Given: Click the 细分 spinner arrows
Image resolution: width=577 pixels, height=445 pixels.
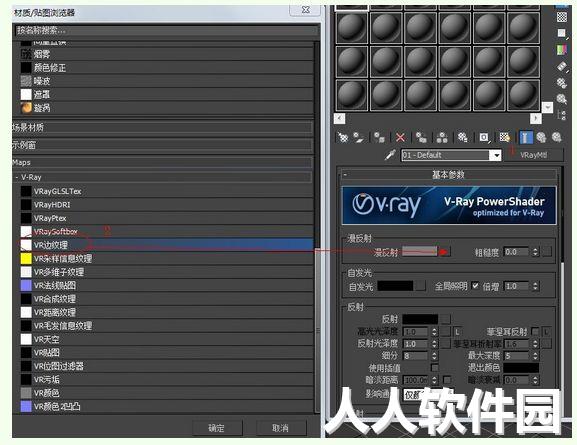Looking at the screenshot, I should point(435,356).
